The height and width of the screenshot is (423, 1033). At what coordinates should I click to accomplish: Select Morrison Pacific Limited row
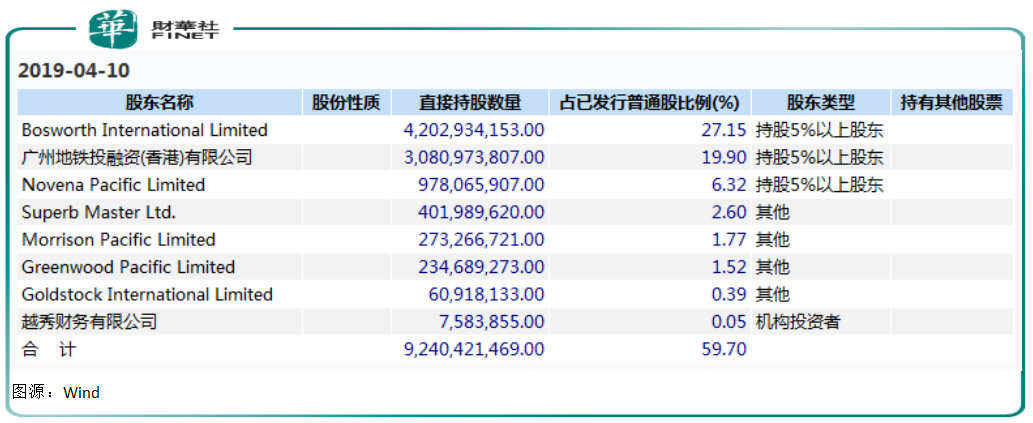(515, 240)
